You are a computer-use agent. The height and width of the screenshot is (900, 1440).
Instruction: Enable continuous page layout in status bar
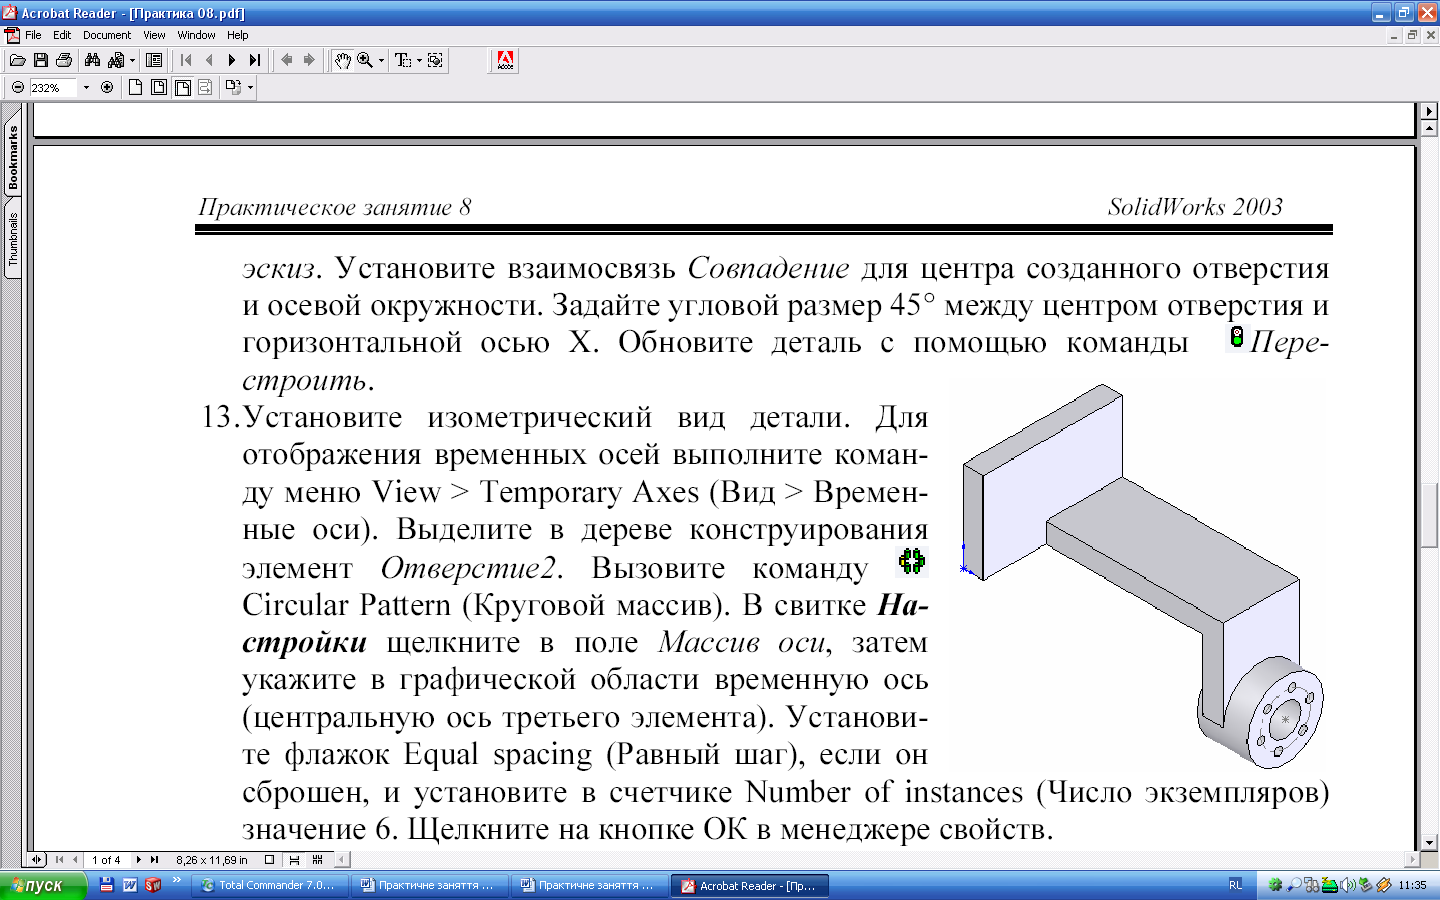294,860
